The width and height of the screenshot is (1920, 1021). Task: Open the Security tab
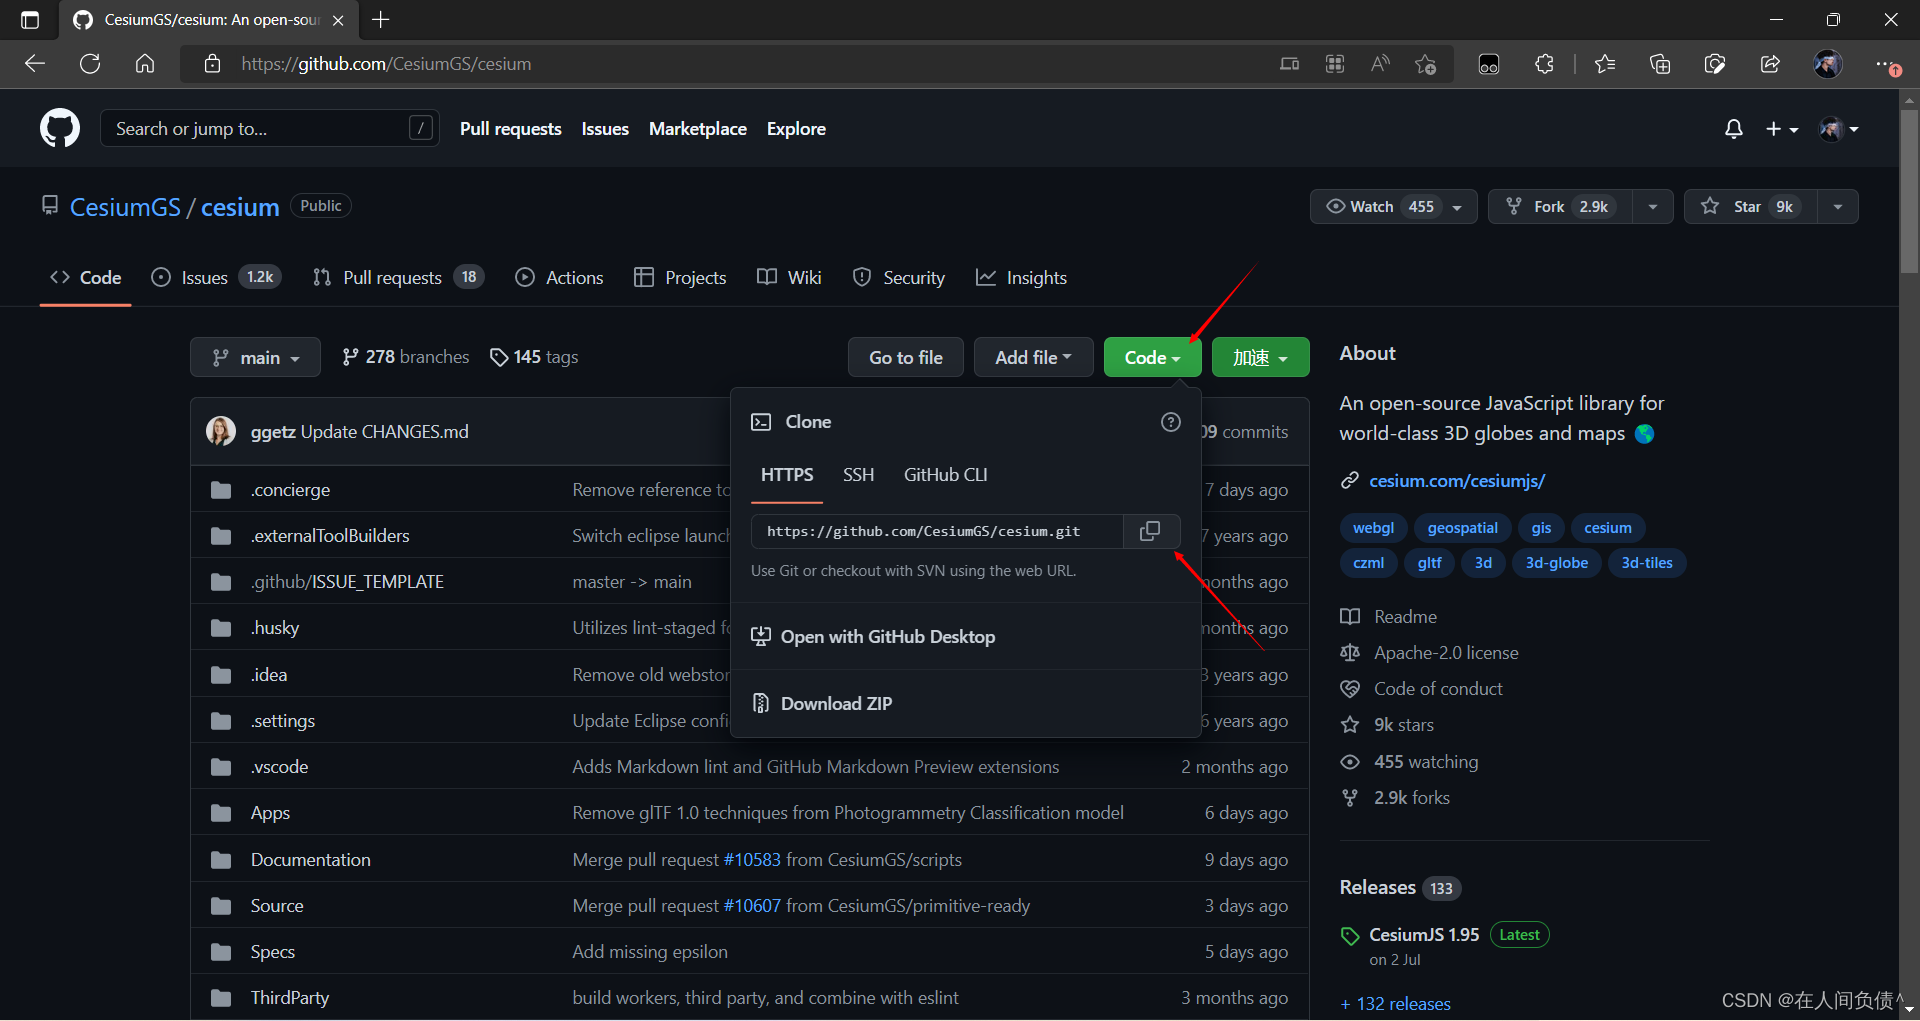tap(898, 277)
